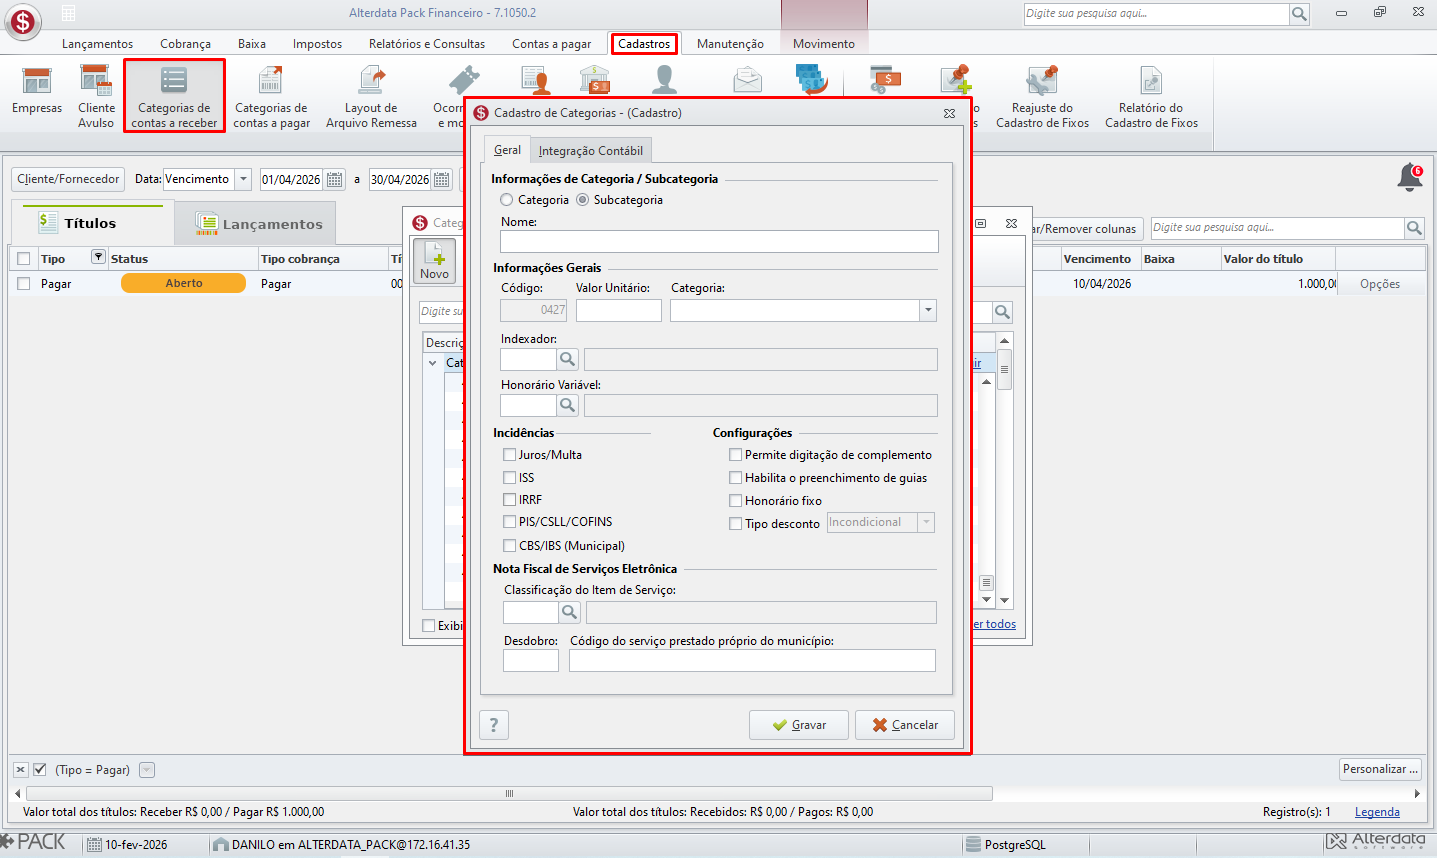This screenshot has height=858, width=1437.
Task: Open the Vencimento date type dropdown
Action: click(243, 179)
